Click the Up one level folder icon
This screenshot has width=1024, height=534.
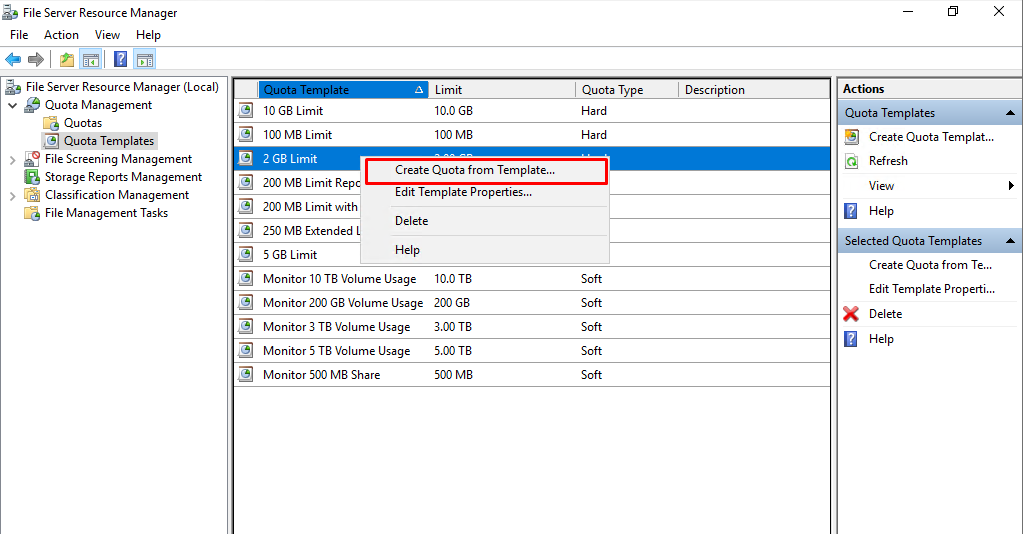pyautogui.click(x=67, y=59)
